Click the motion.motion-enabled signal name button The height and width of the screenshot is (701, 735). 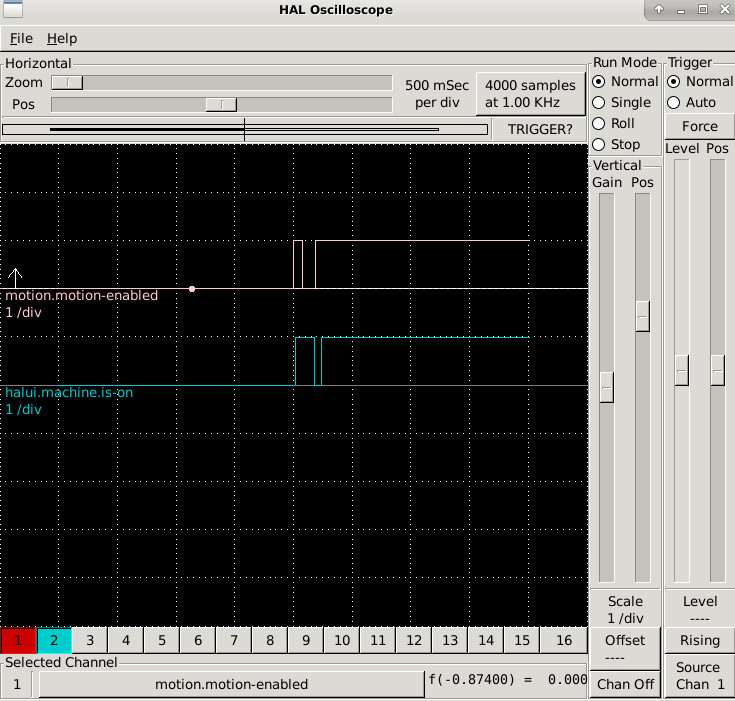231,684
